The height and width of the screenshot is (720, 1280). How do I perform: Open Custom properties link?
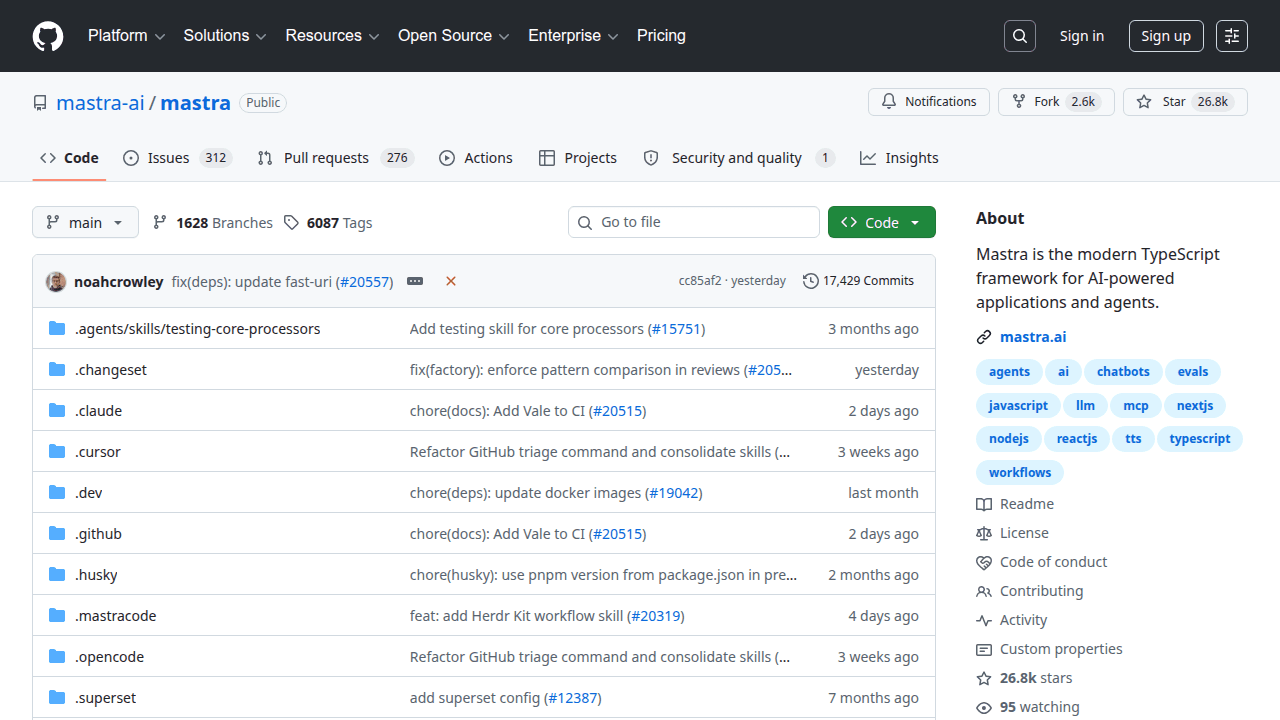coord(1049,649)
